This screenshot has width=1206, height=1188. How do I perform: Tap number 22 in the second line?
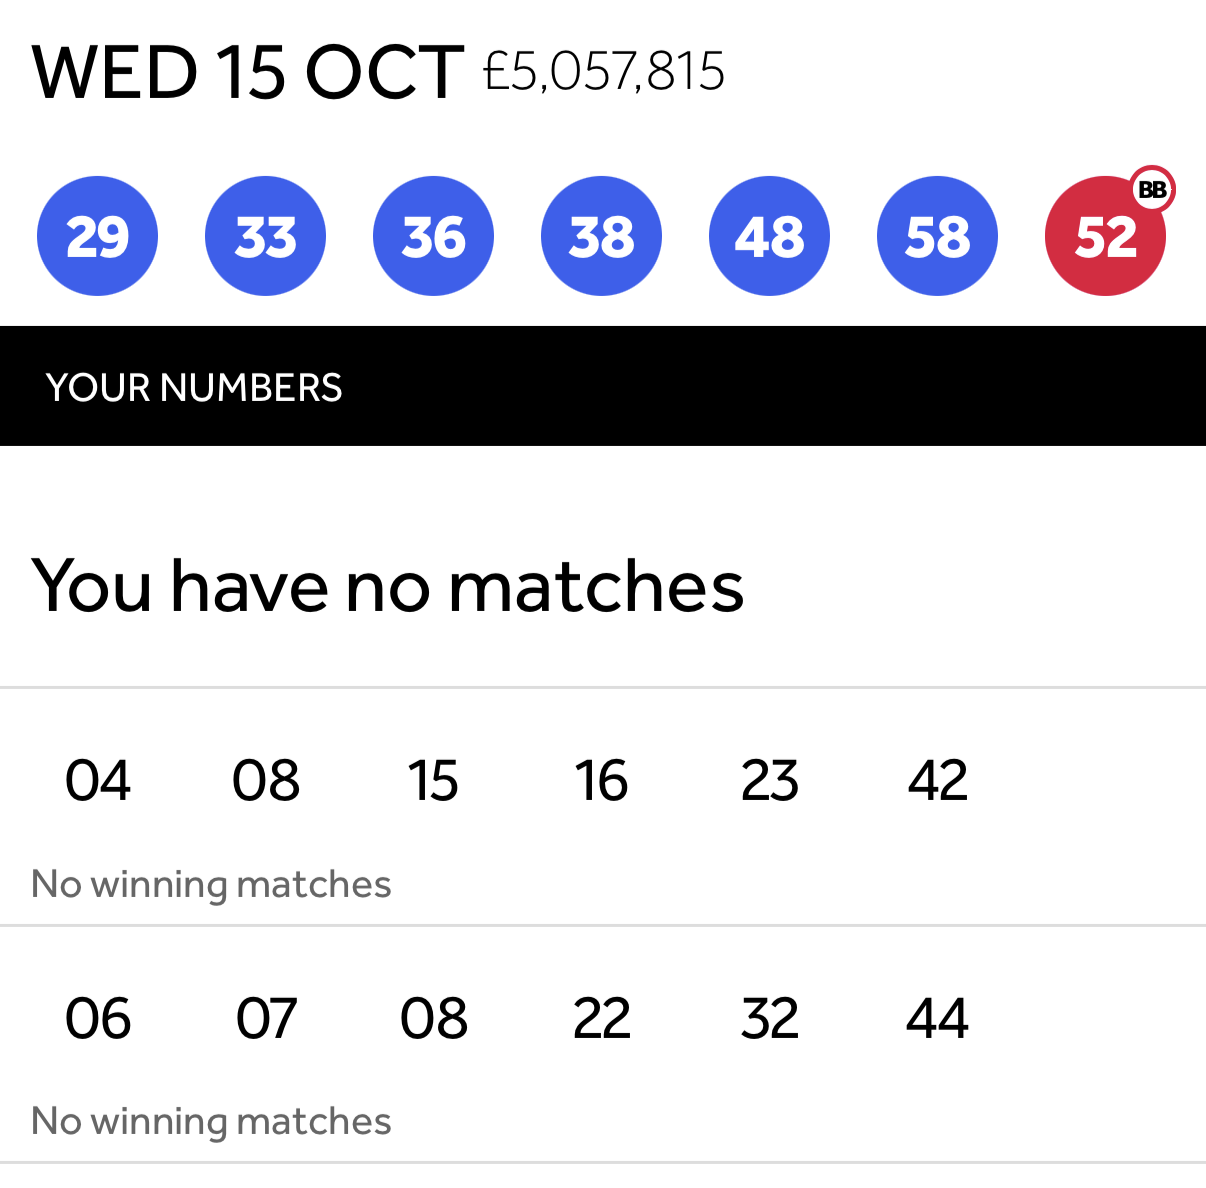[601, 1019]
